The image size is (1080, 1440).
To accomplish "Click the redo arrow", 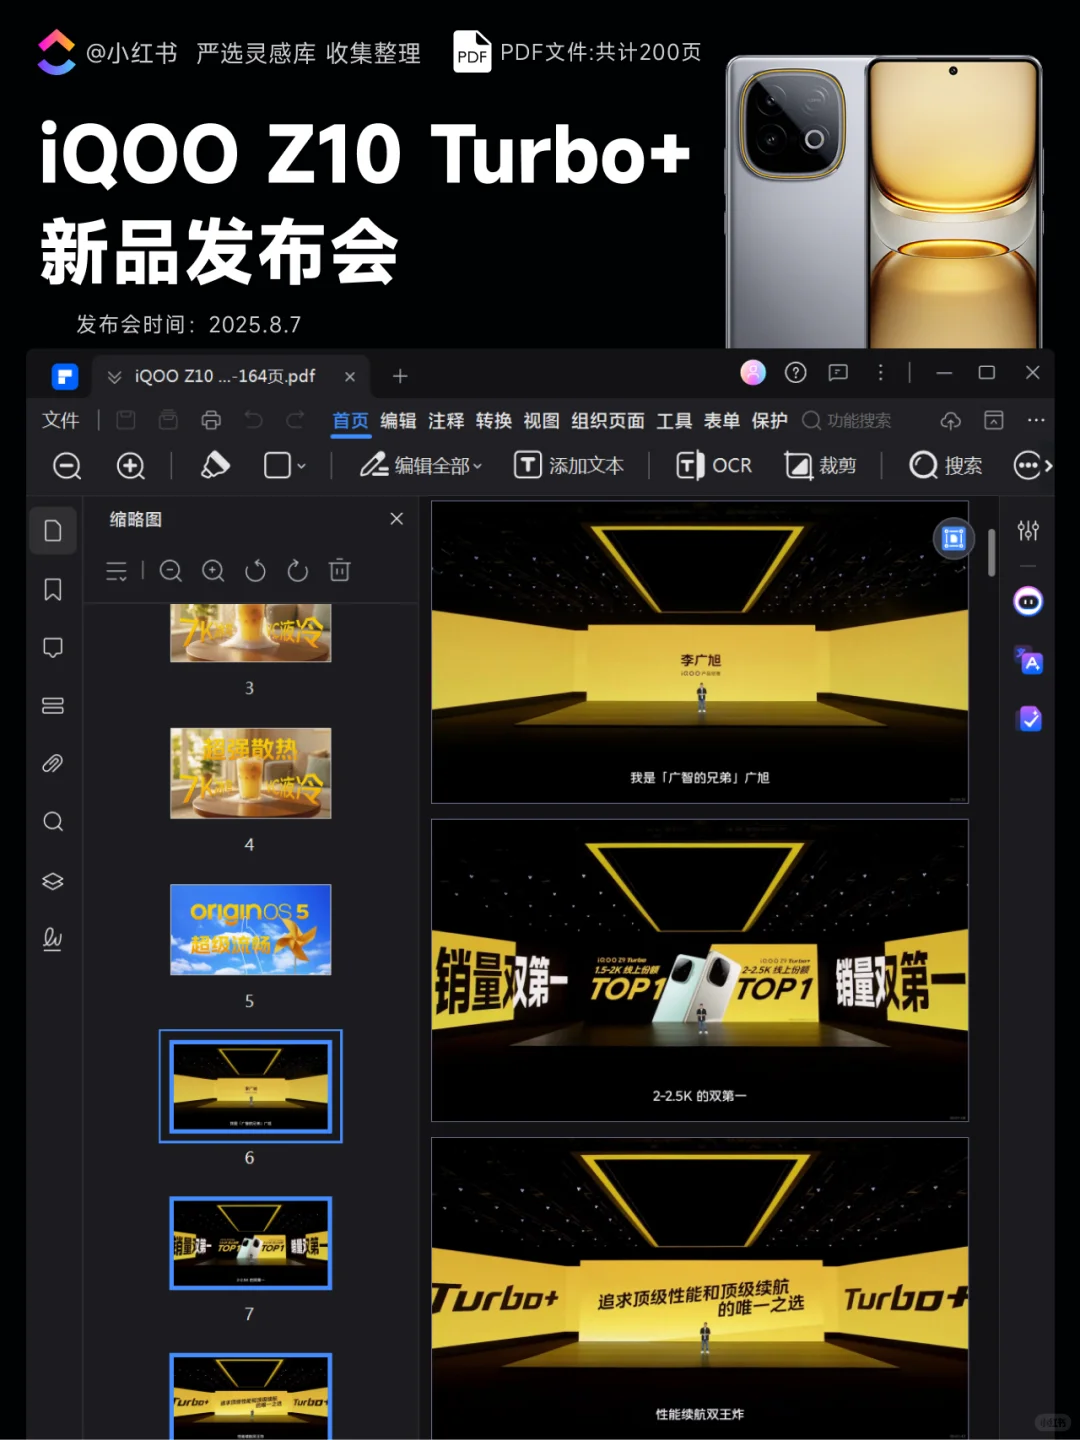I will coord(295,420).
